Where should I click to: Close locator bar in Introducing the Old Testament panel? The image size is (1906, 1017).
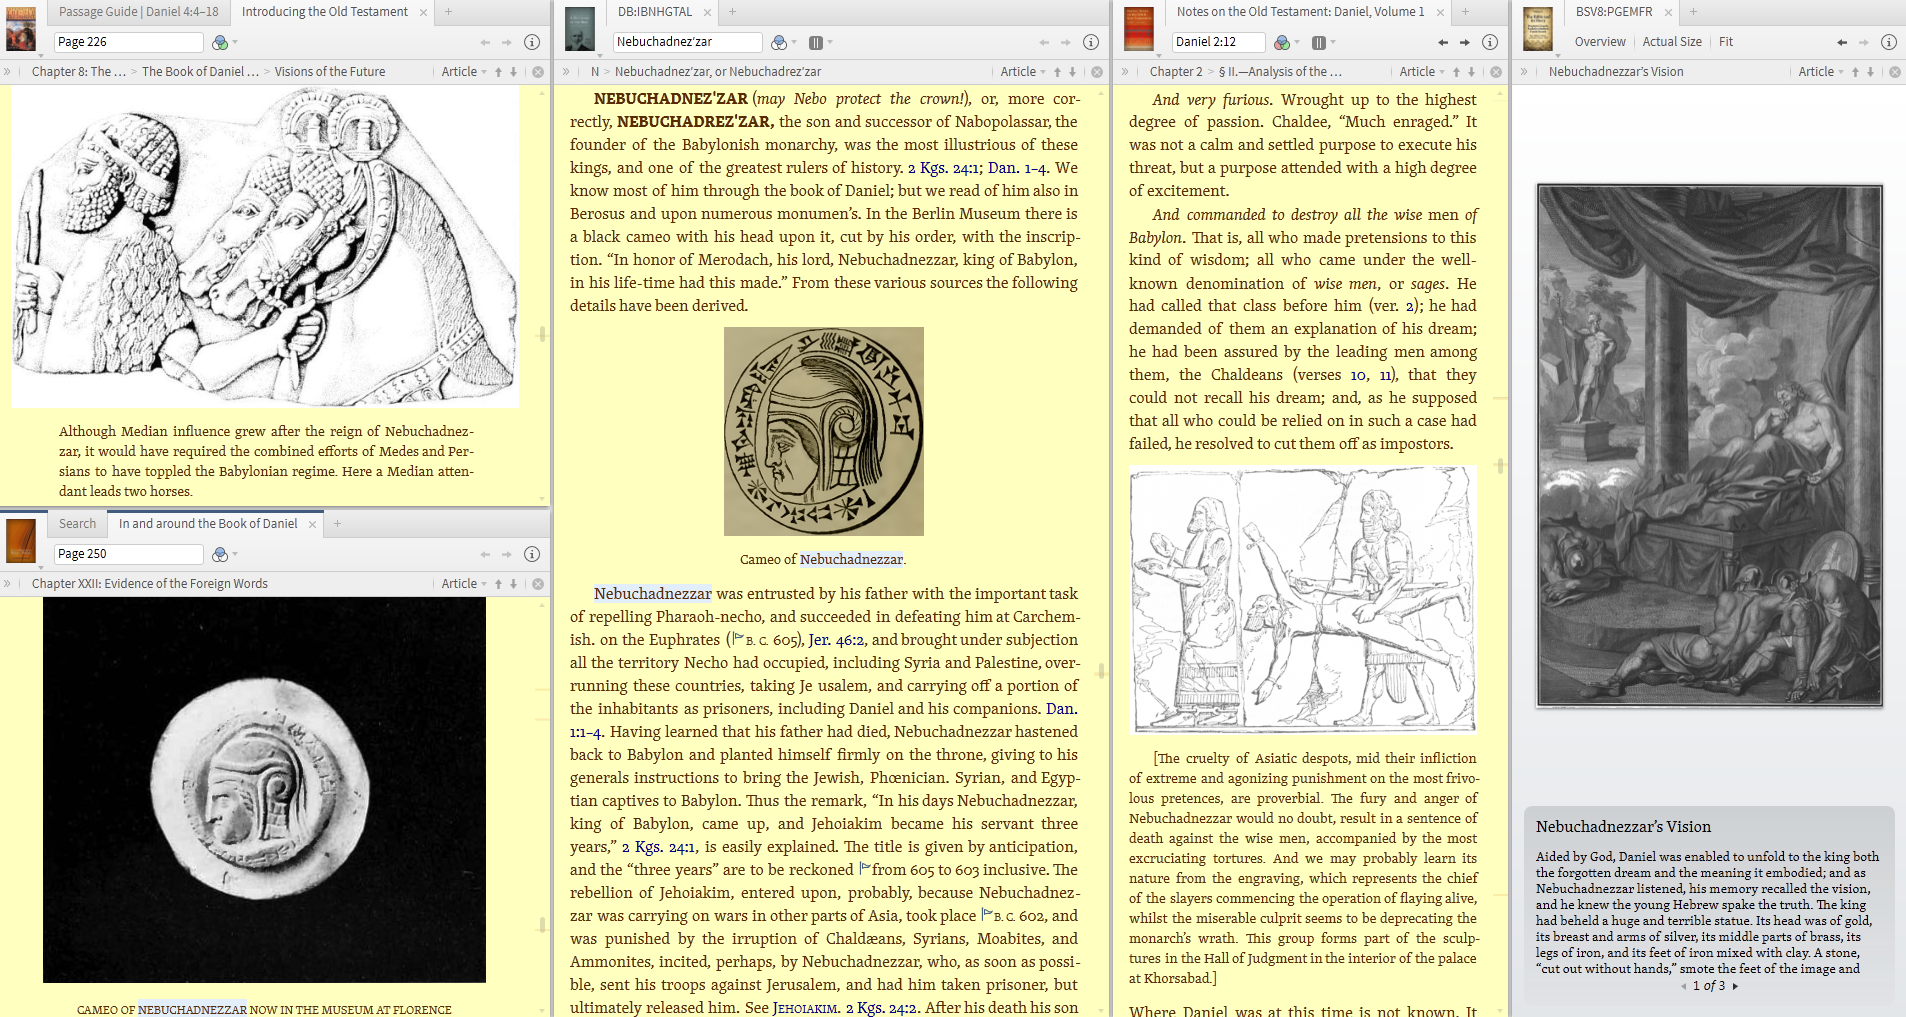pos(538,72)
